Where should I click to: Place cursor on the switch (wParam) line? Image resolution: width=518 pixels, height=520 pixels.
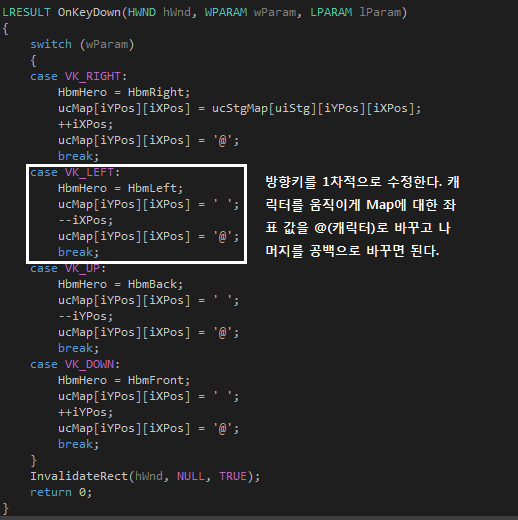(82, 44)
